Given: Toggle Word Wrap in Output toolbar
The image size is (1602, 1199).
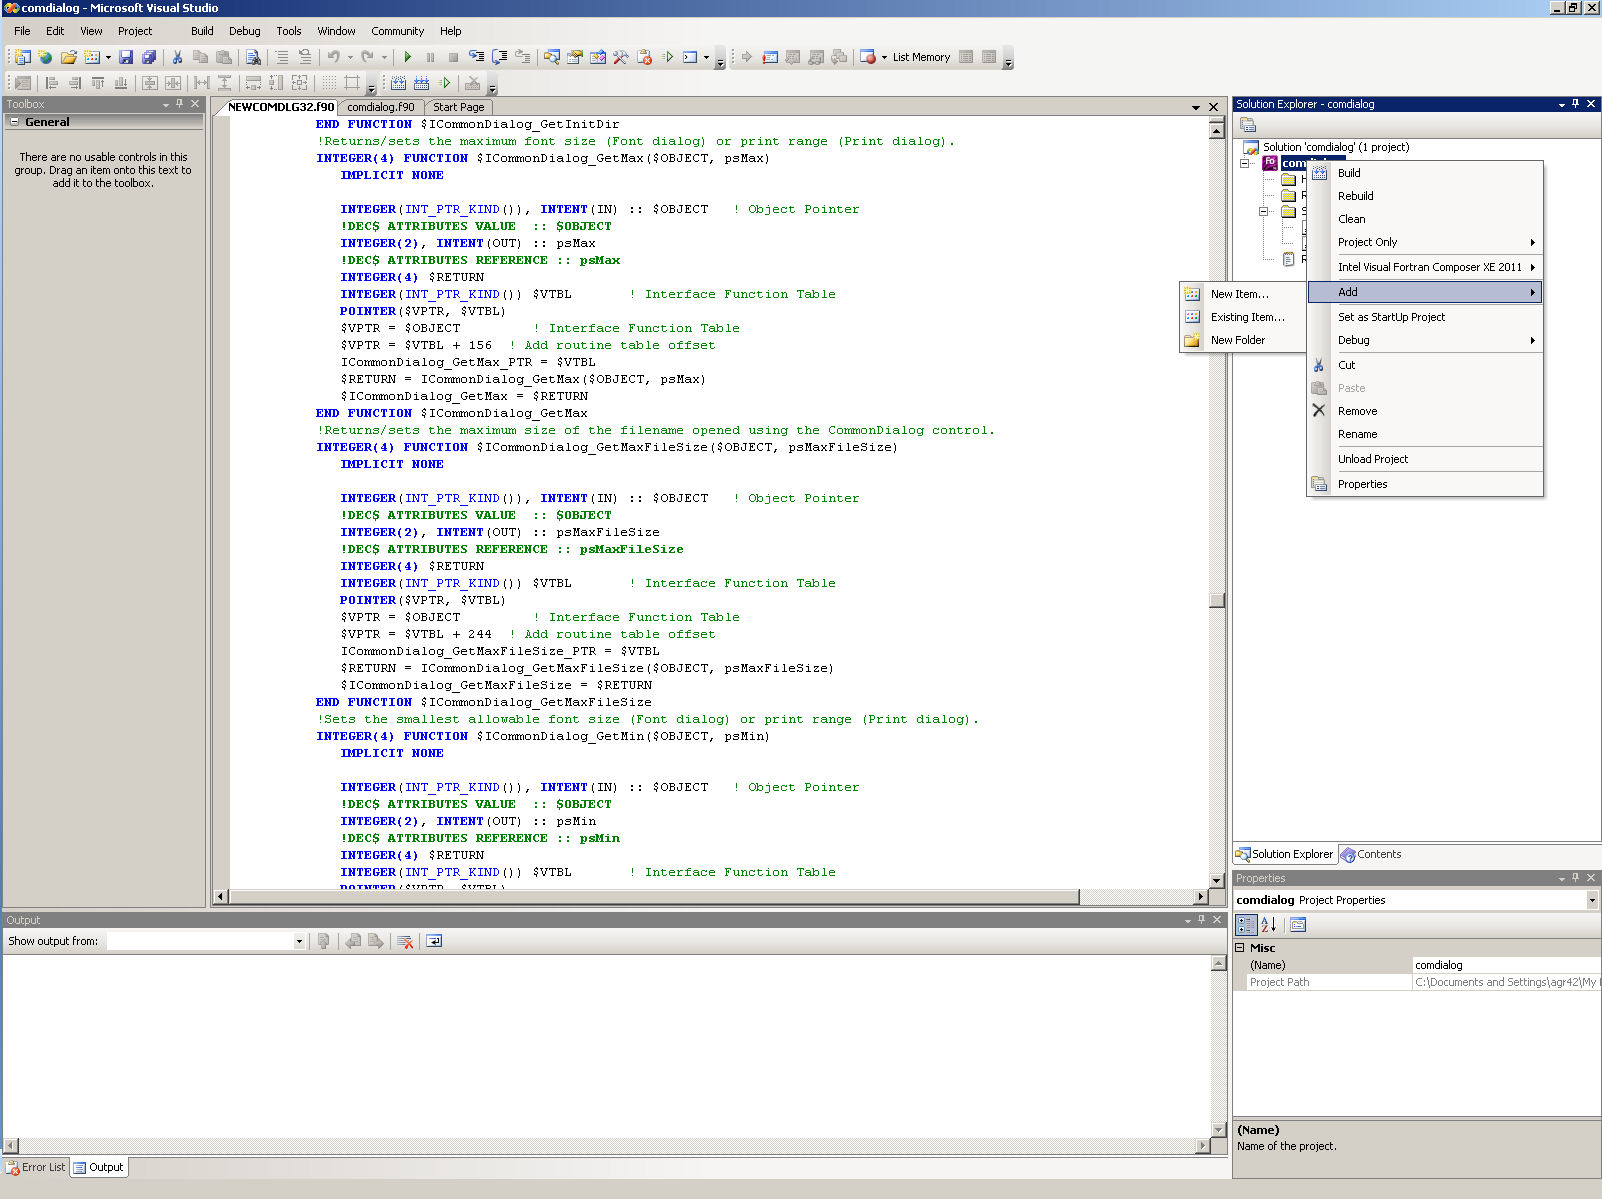Looking at the screenshot, I should click(434, 941).
